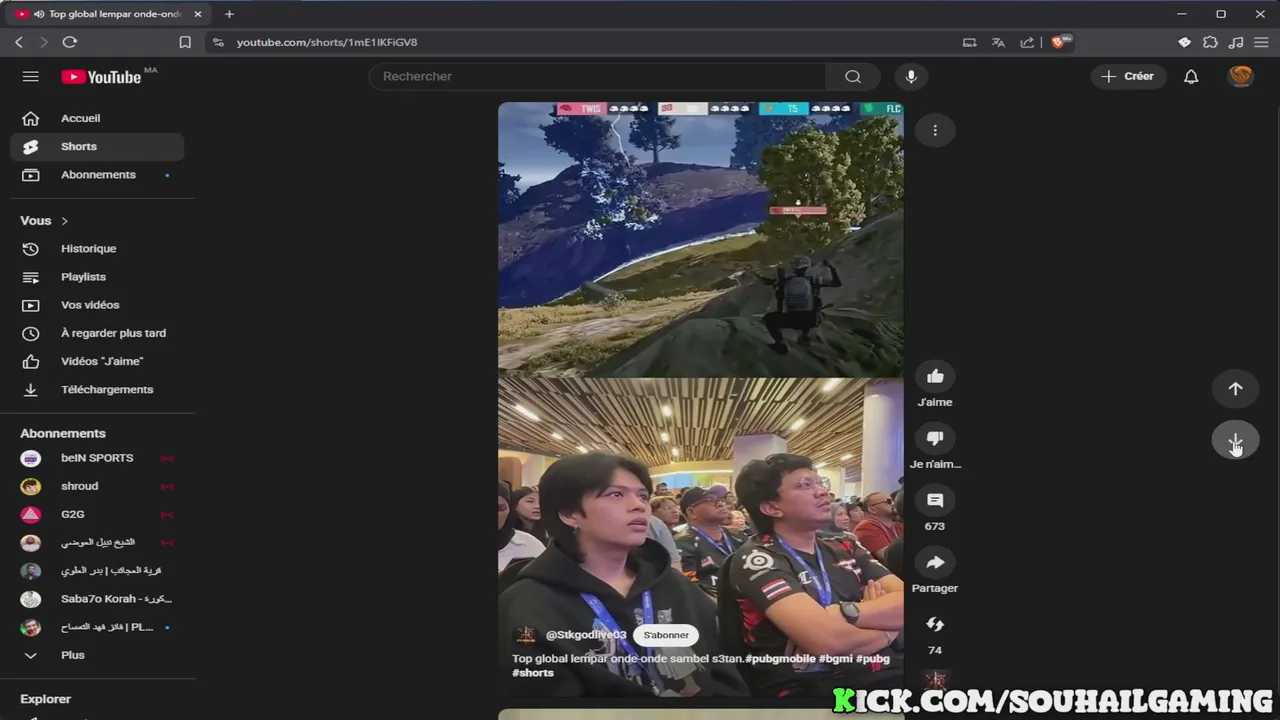Subscribe with S'abonner button
This screenshot has width=1280, height=720.
(x=666, y=635)
